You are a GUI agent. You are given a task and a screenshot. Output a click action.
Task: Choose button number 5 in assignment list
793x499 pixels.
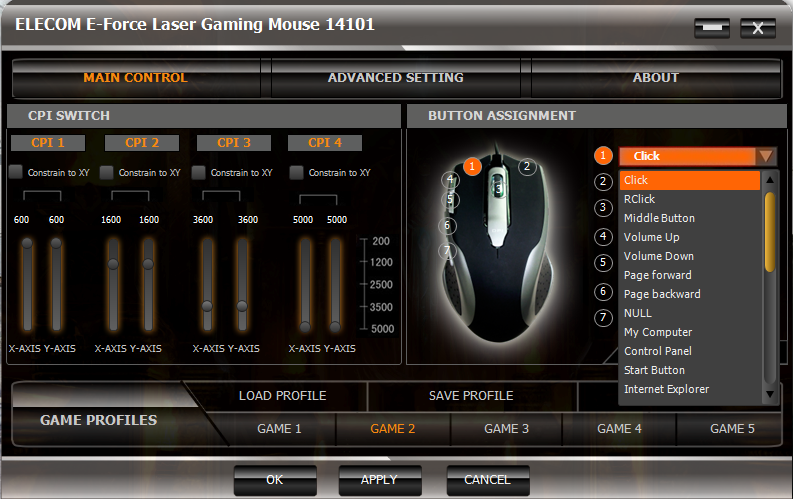(x=603, y=262)
